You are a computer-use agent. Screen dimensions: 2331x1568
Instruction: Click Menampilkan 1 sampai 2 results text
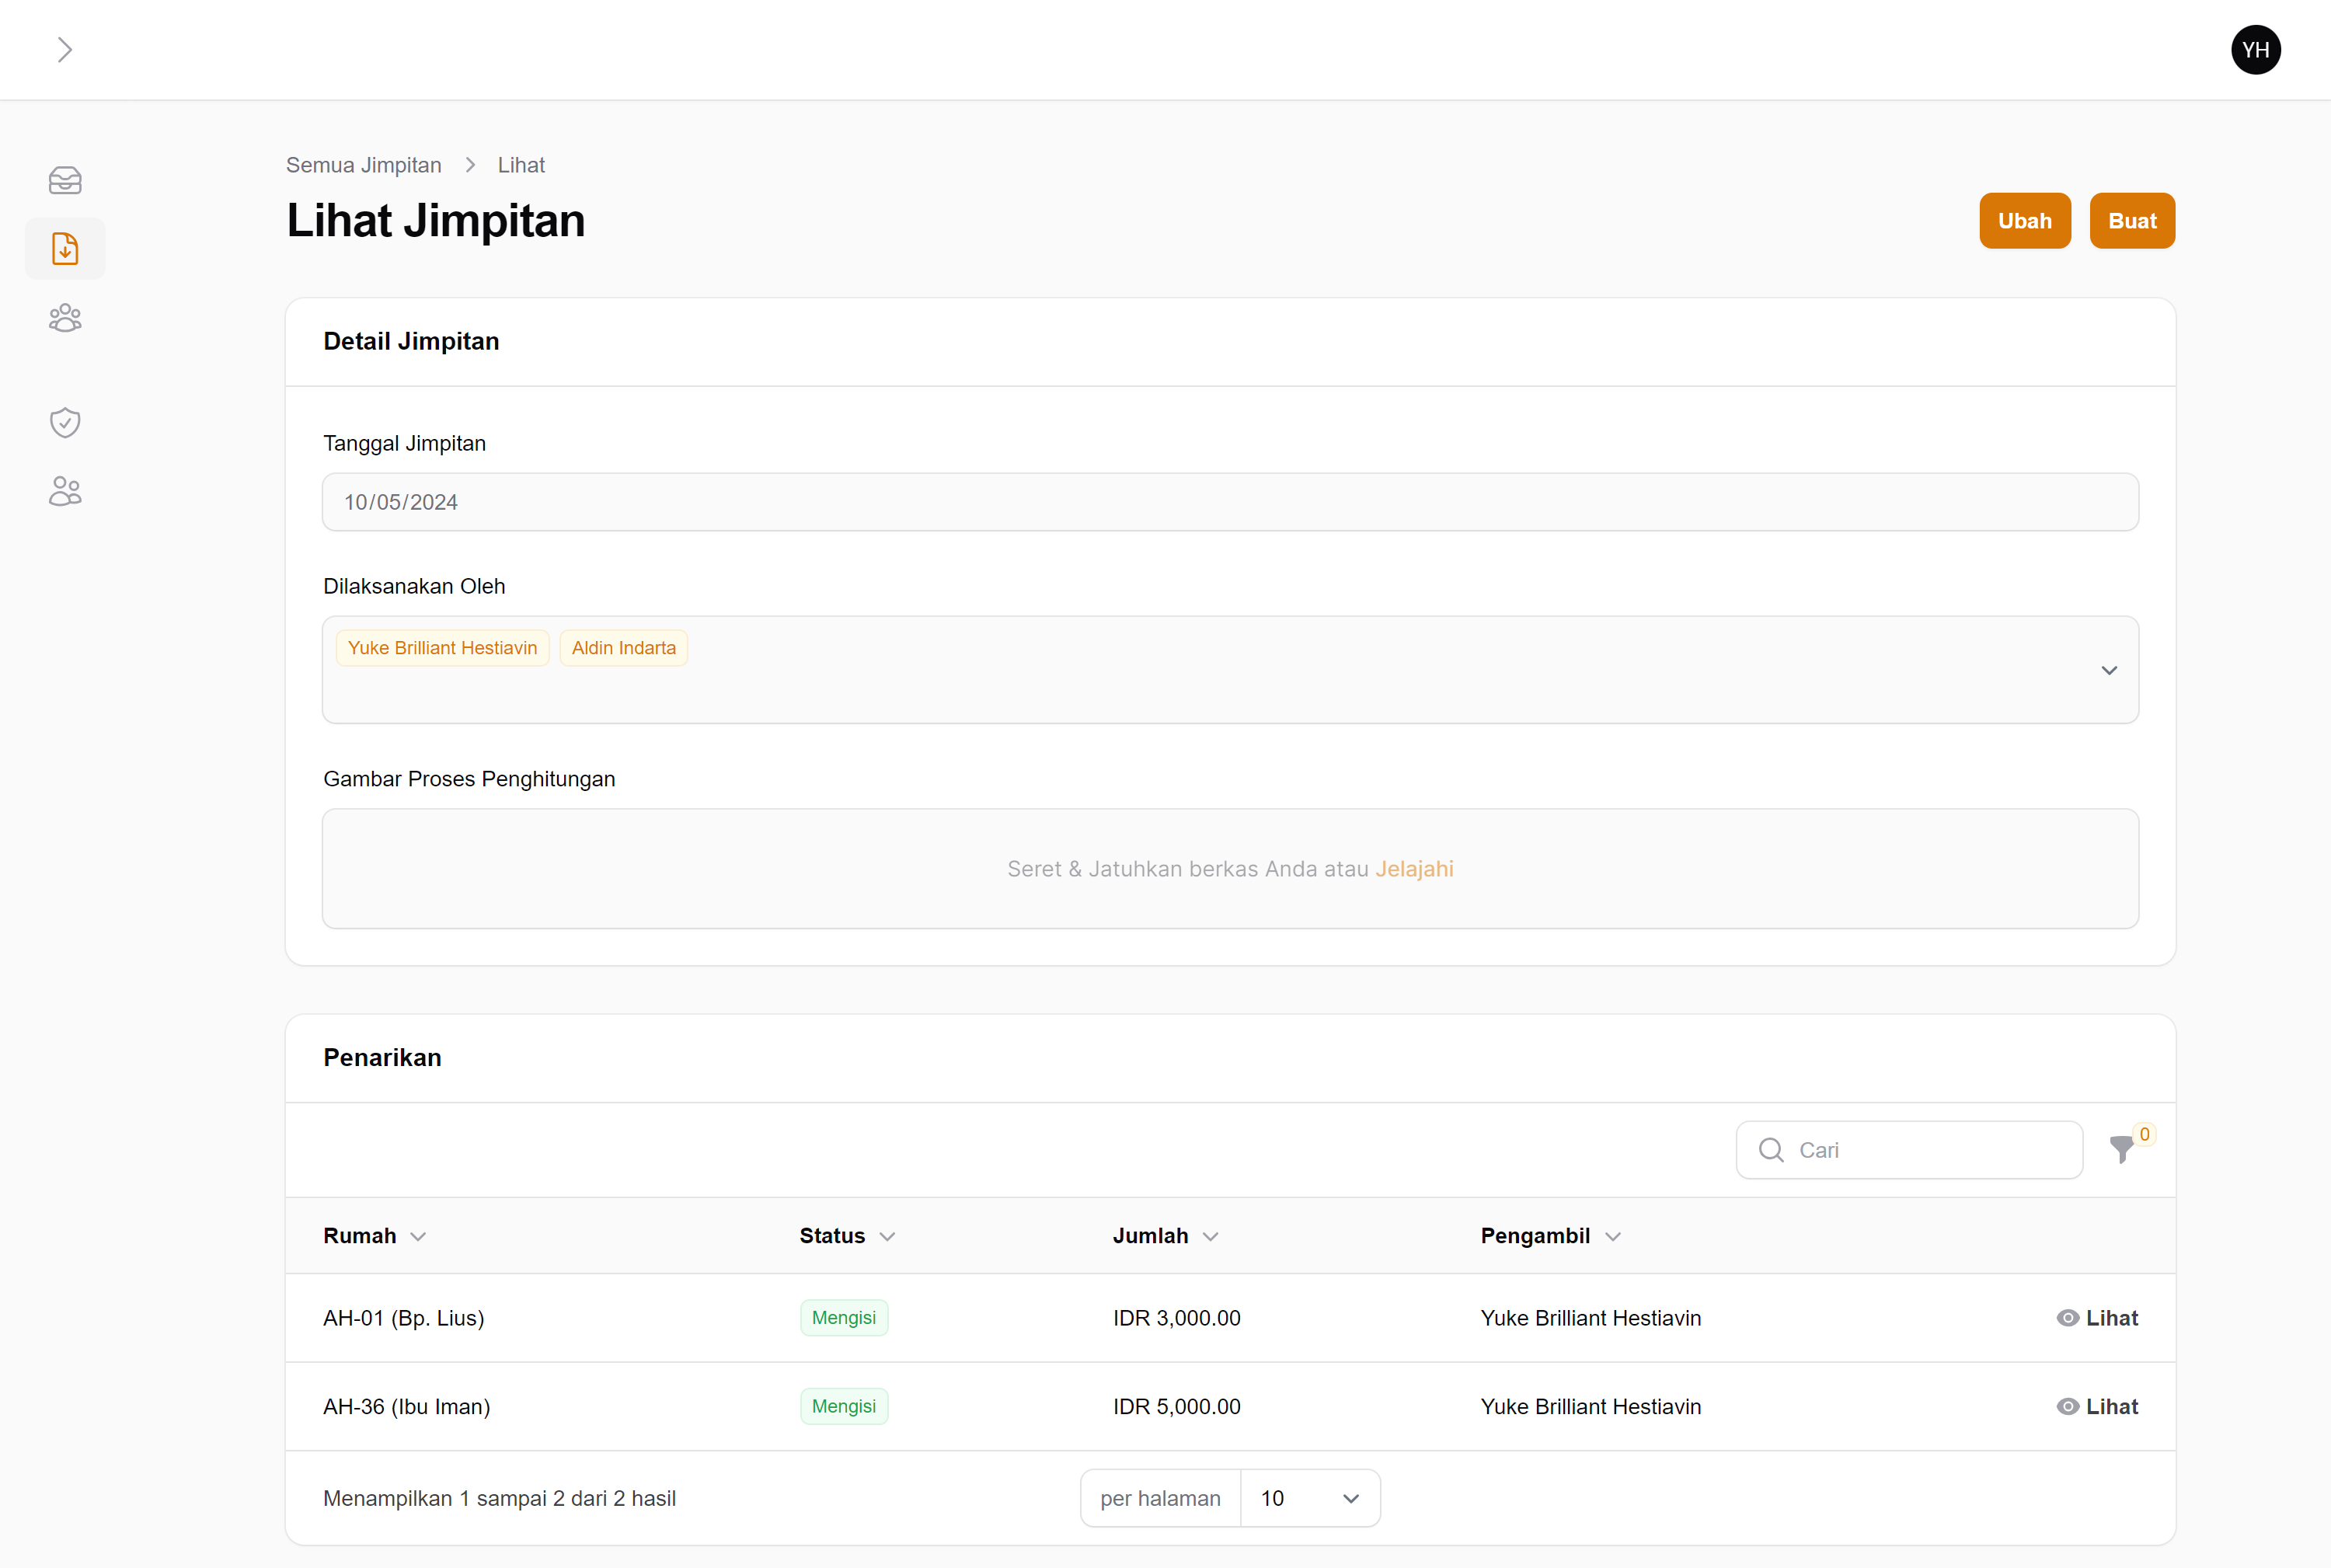499,1498
